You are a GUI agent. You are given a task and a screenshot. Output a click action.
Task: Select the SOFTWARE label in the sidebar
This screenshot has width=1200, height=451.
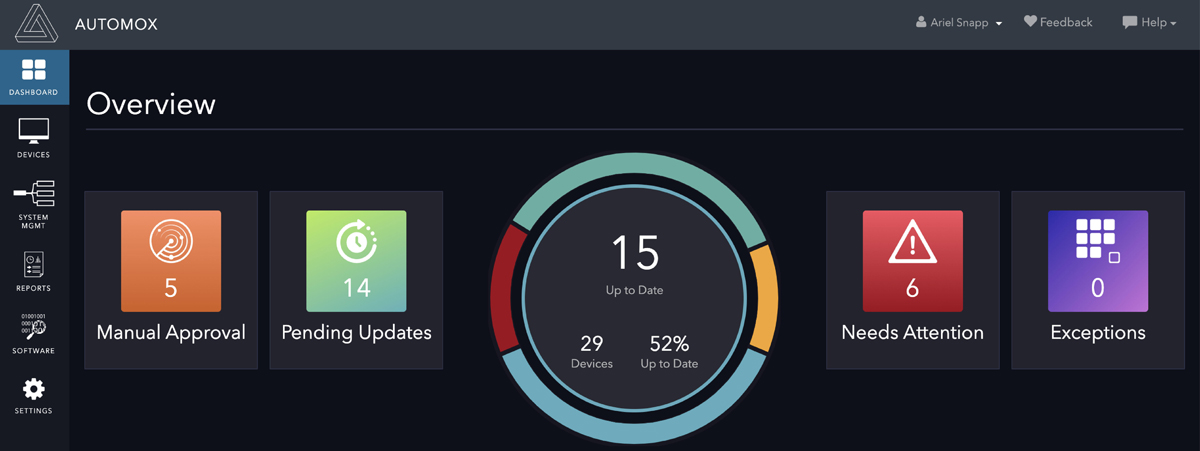[34, 351]
